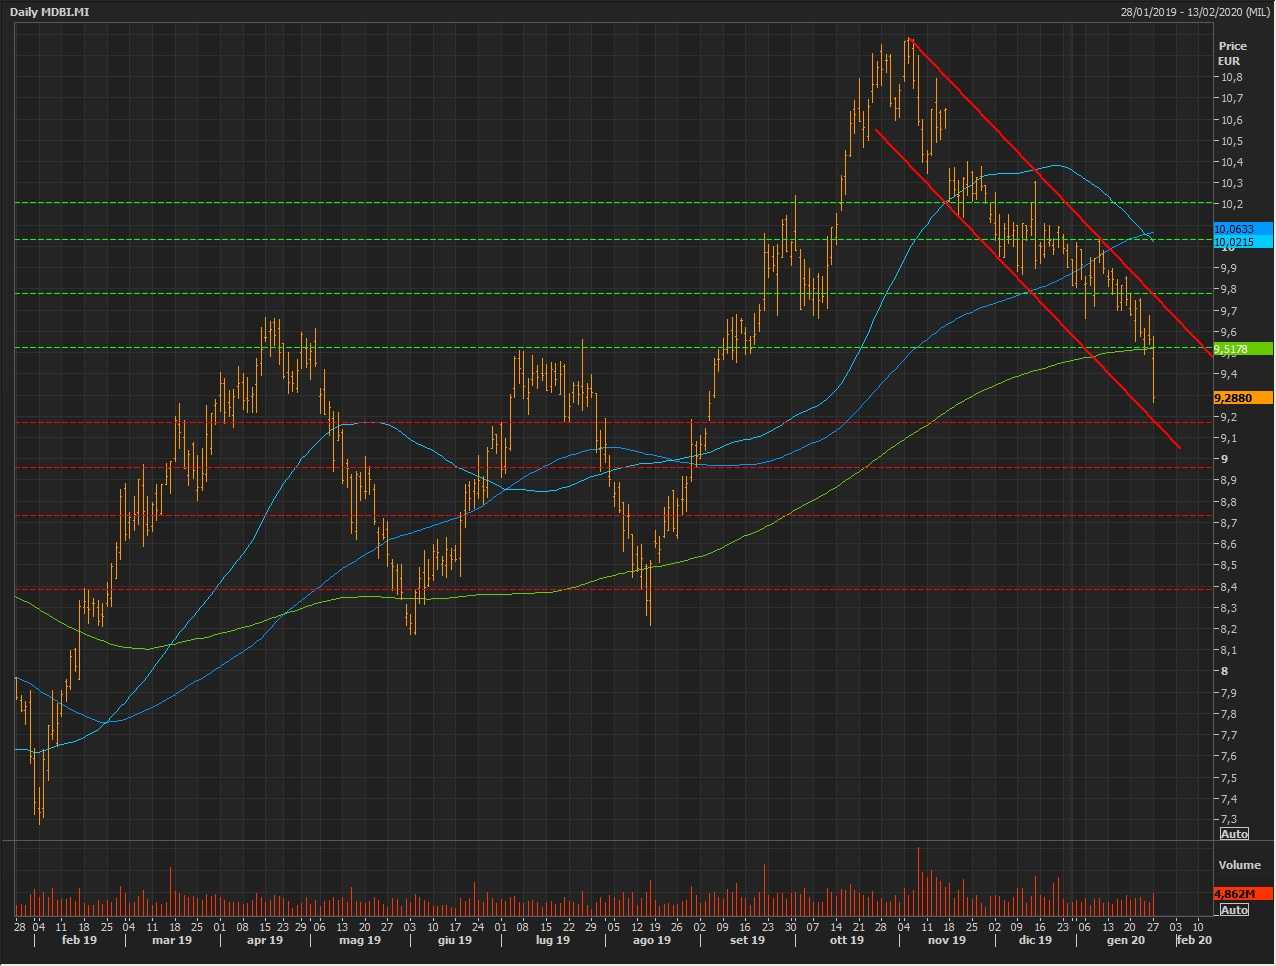Click the mag 19 month label
This screenshot has height=966, width=1276.
point(360,940)
